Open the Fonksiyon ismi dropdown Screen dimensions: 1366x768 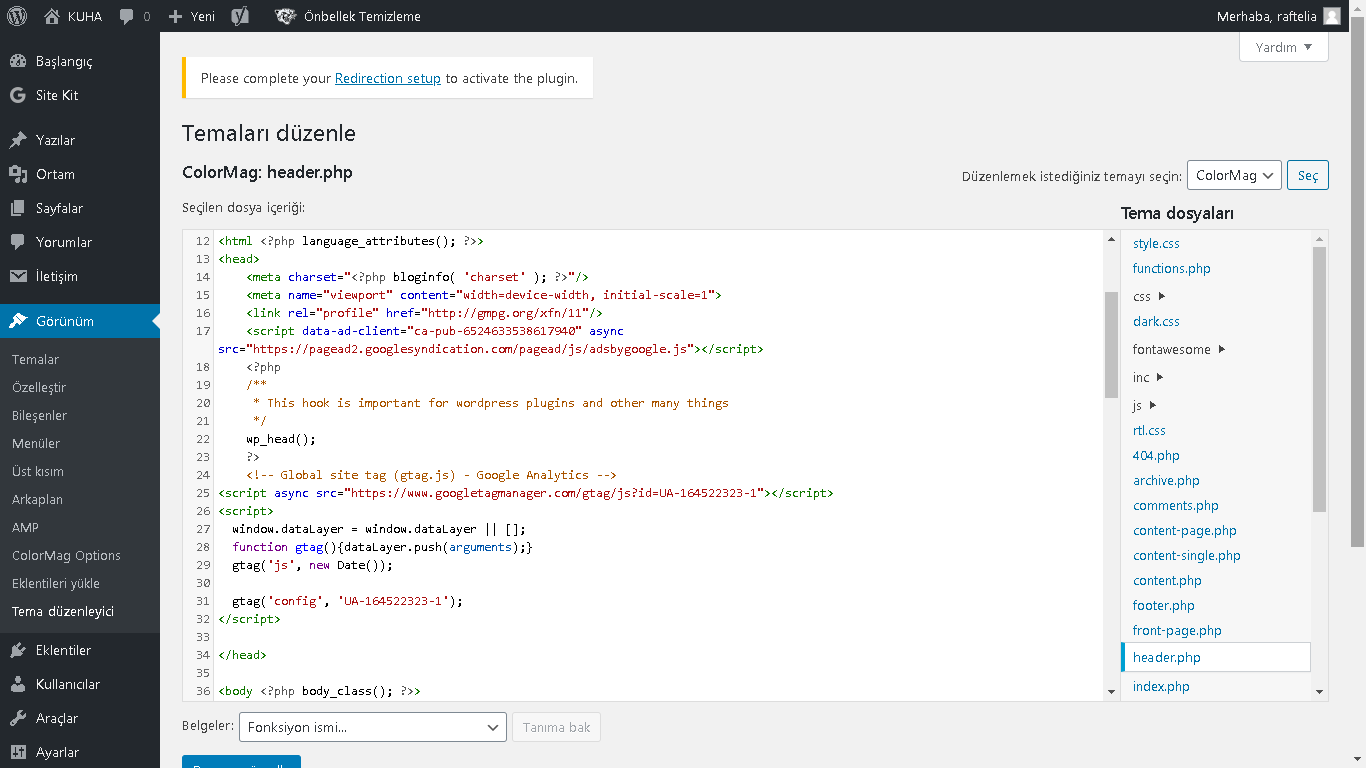373,727
